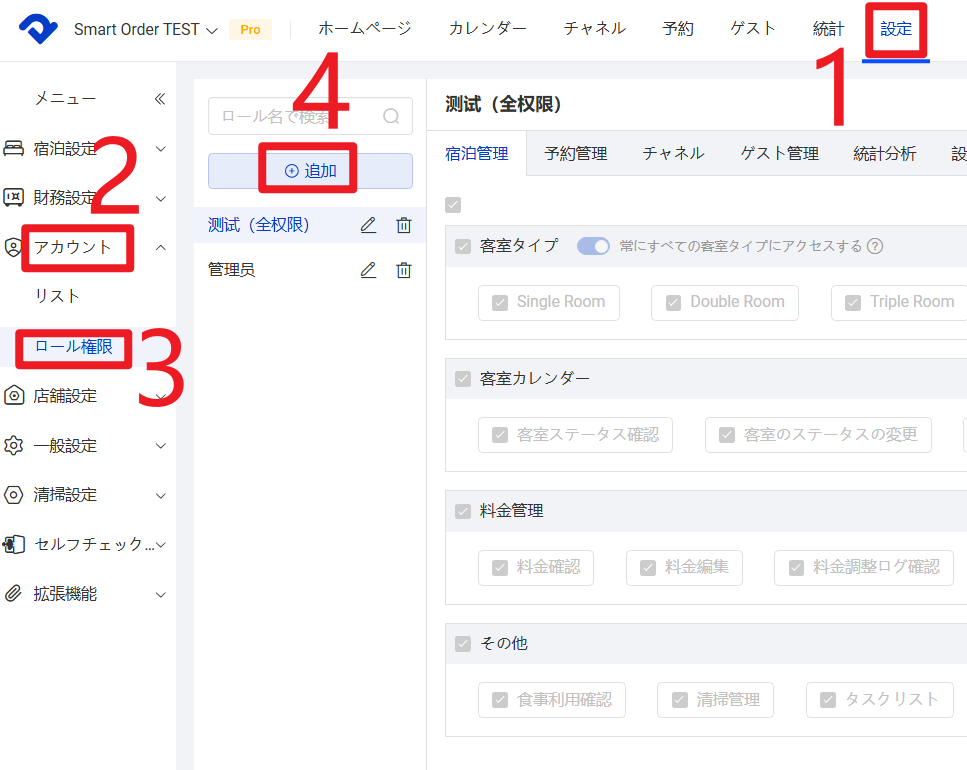The height and width of the screenshot is (770, 967).
Task: Select the 管理员 role in list
Action: coord(231,270)
